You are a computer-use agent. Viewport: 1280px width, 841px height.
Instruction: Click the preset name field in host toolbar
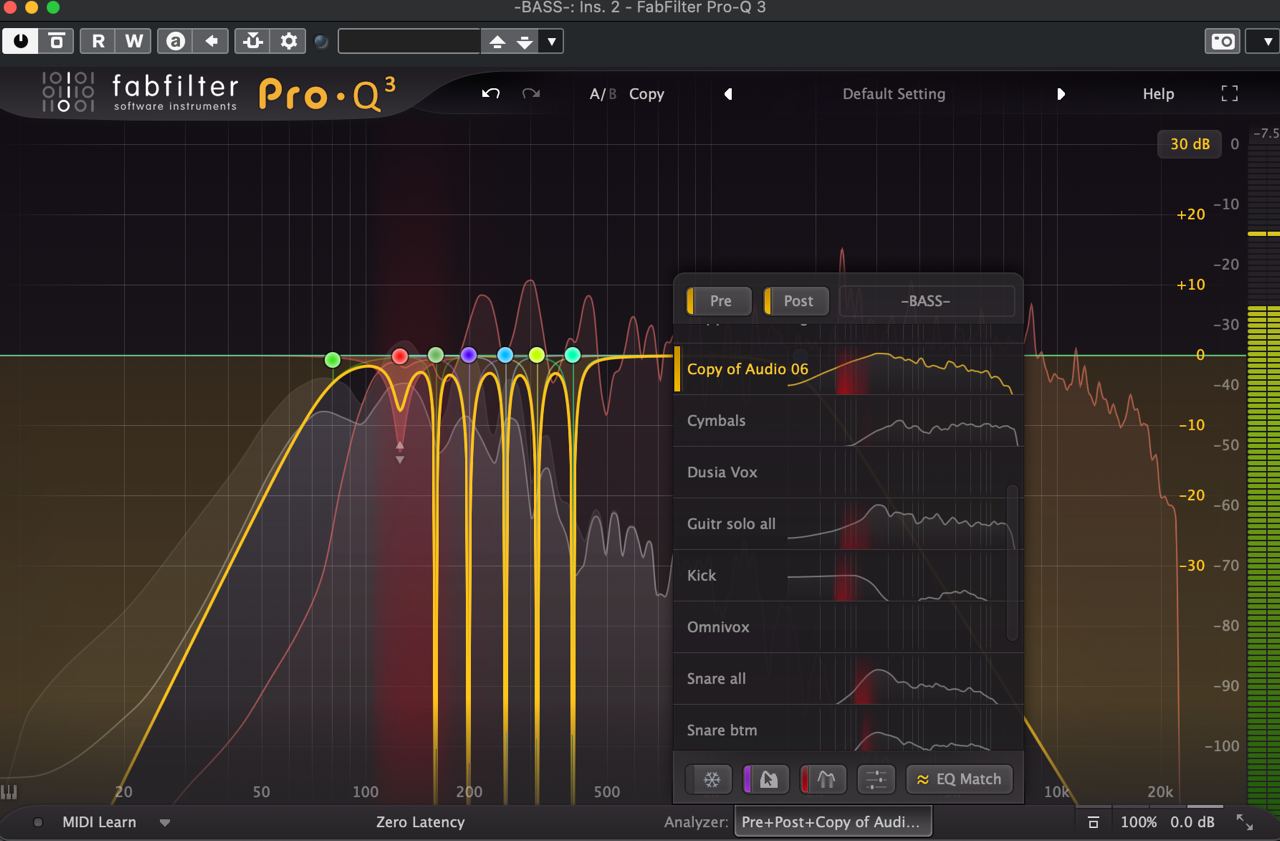[x=409, y=41]
